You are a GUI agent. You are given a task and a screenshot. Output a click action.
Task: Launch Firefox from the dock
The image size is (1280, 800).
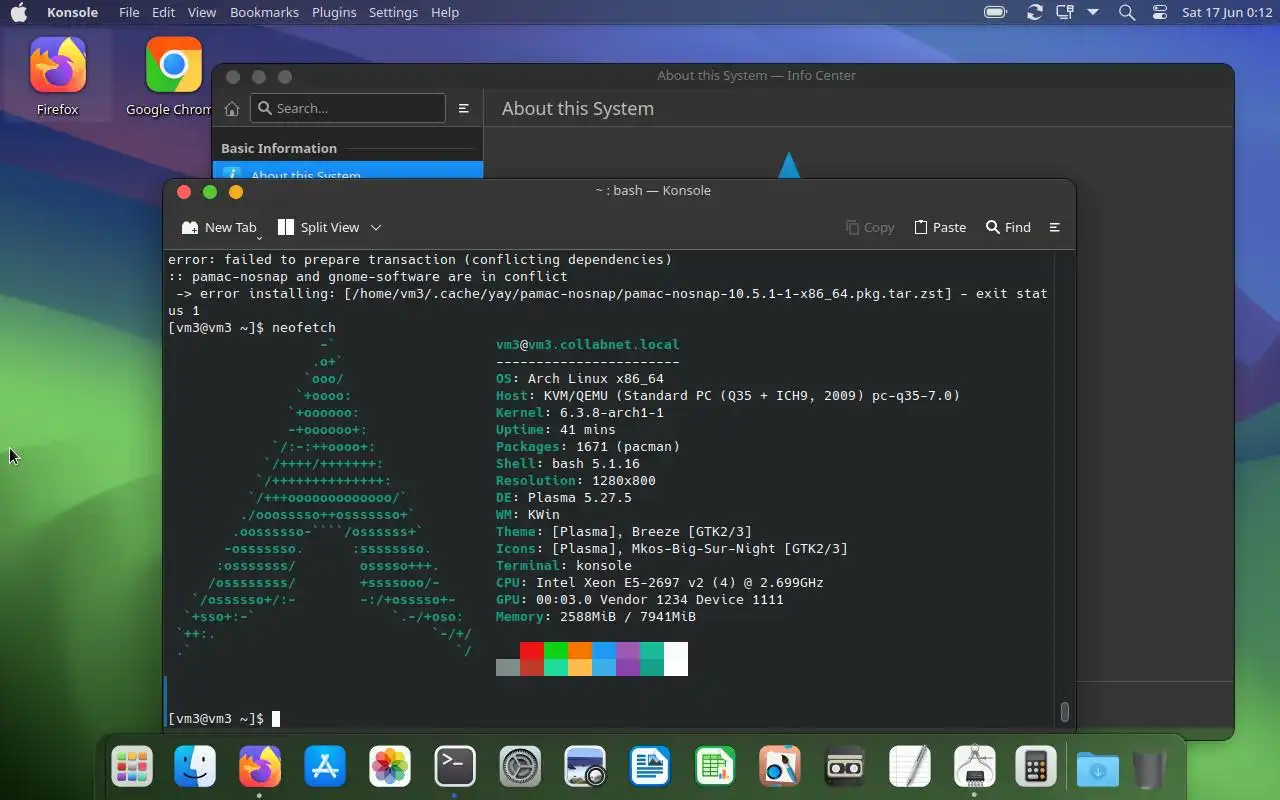(x=260, y=767)
